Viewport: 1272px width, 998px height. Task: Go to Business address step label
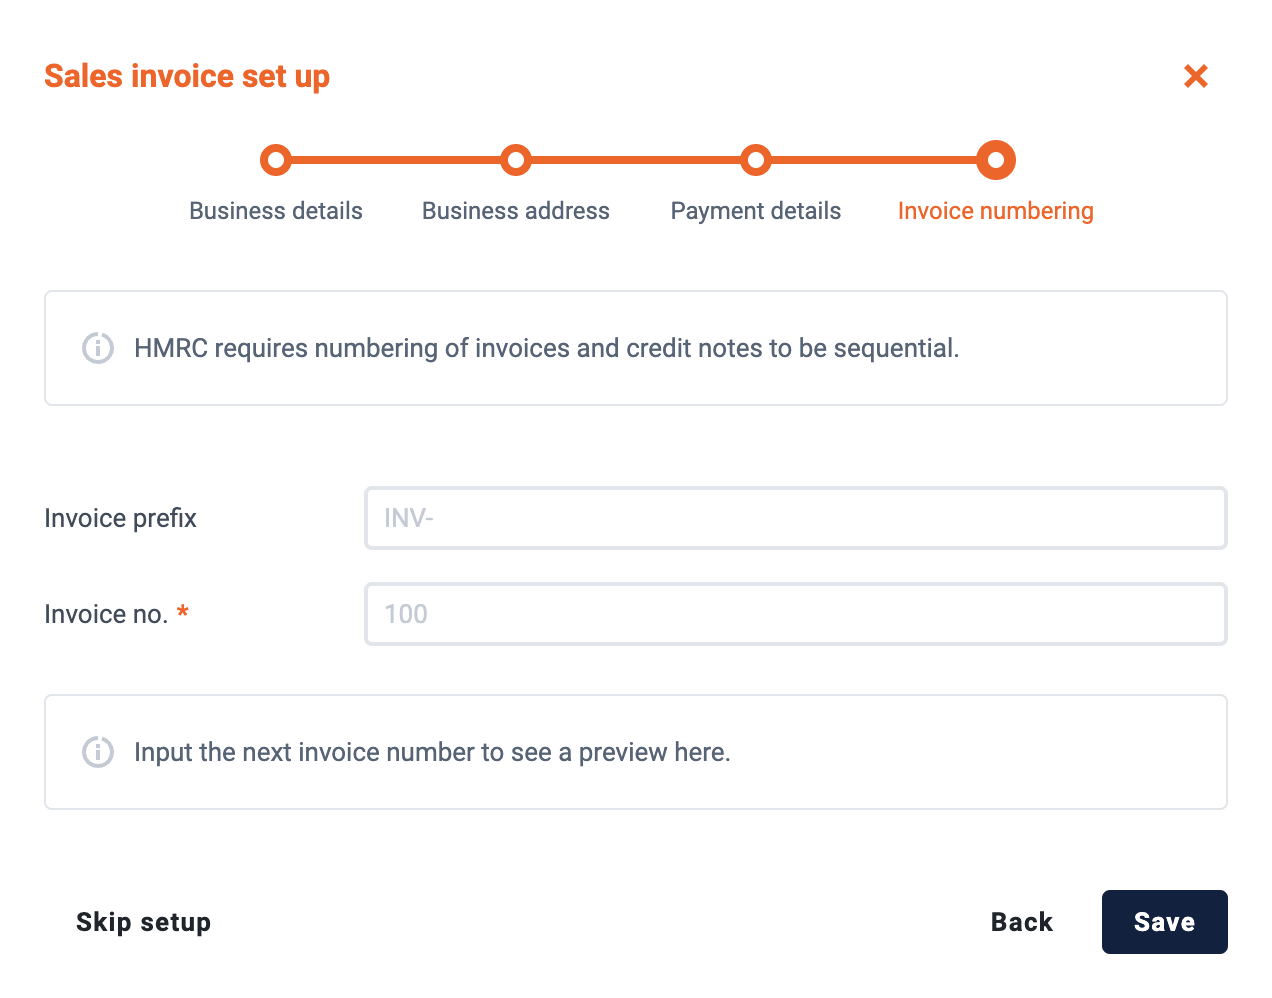tap(516, 211)
